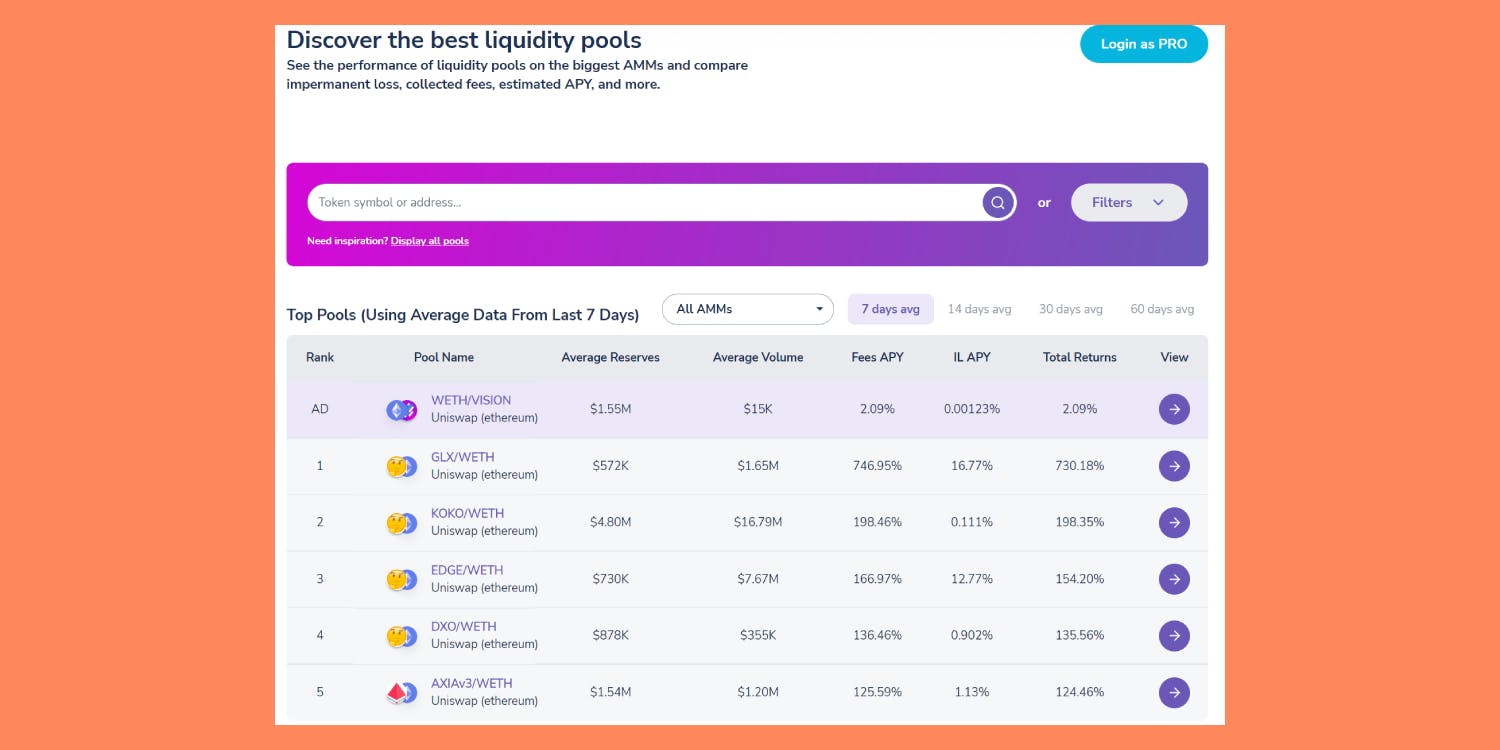The height and width of the screenshot is (750, 1500).
Task: Click the $1.20M average volume value
Action: [x=758, y=692]
